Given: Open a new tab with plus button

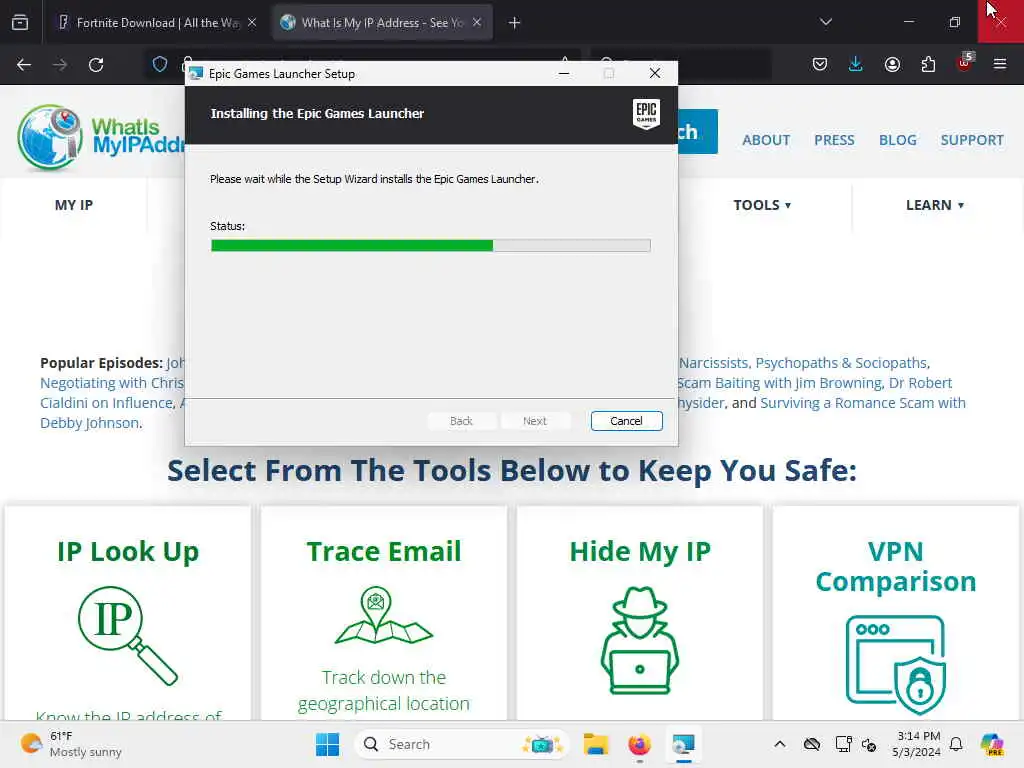Looking at the screenshot, I should point(515,23).
